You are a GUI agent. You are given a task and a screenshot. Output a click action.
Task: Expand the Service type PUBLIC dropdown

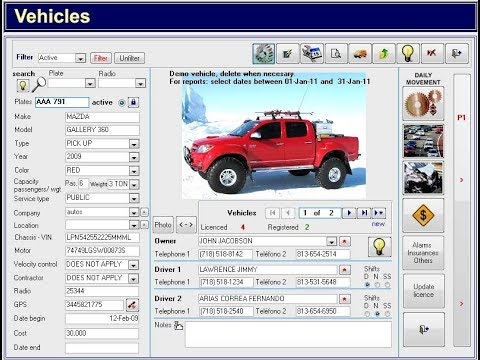tap(134, 198)
